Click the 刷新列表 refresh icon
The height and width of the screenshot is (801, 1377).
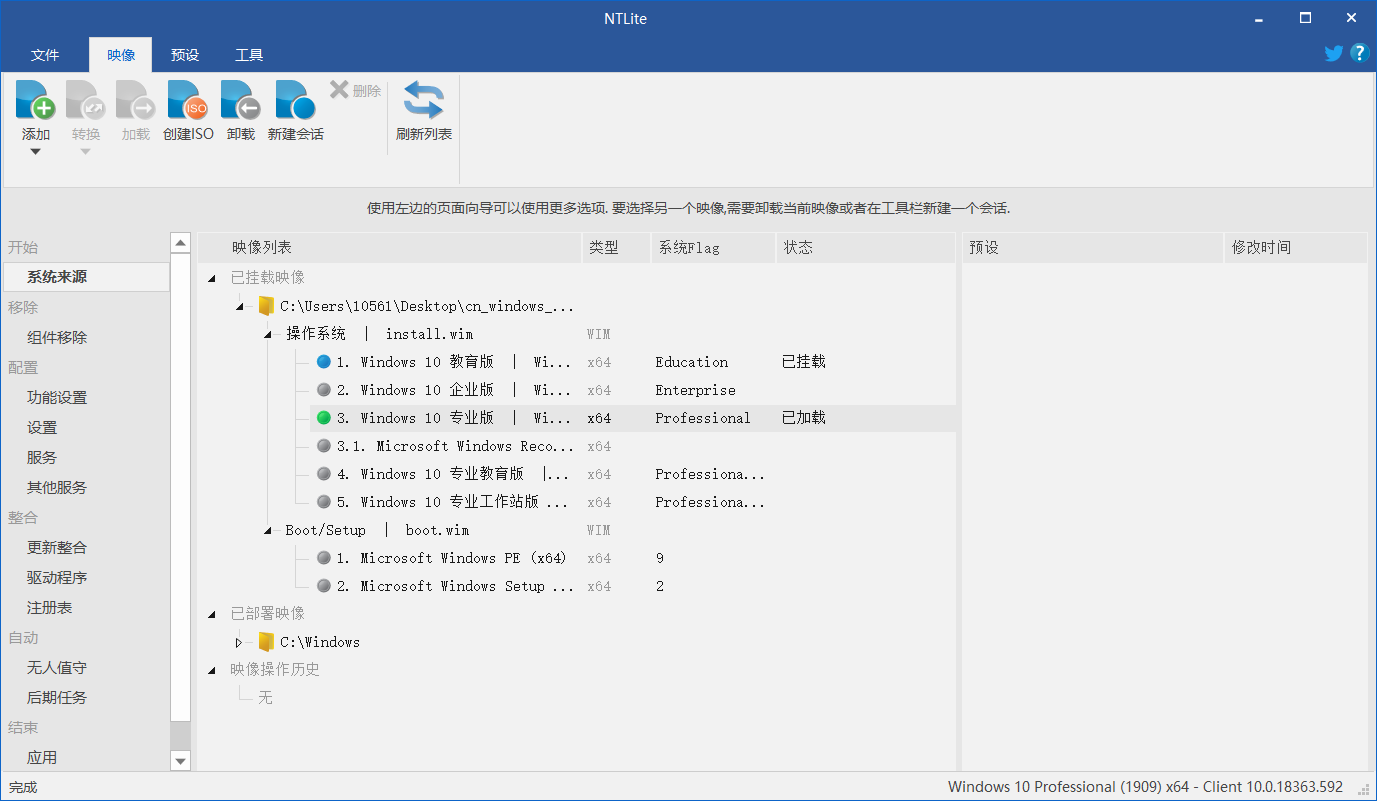click(424, 100)
